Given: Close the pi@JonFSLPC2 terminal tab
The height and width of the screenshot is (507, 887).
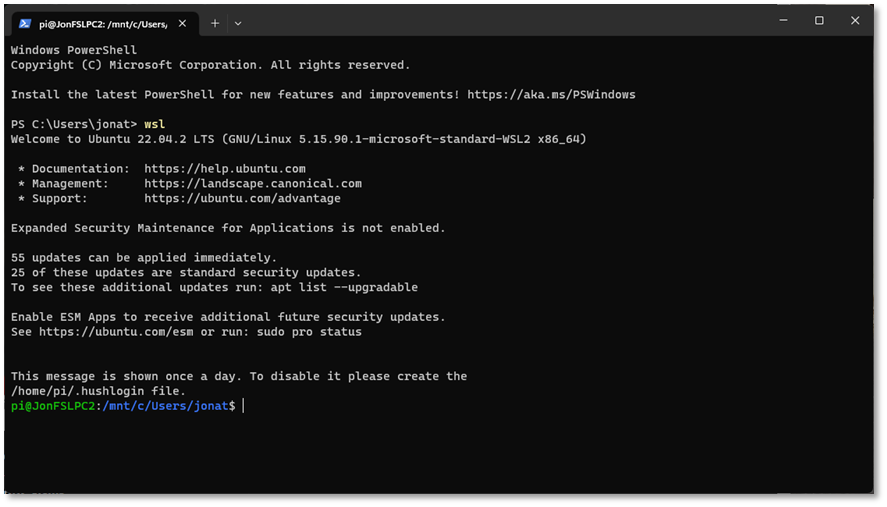Looking at the screenshot, I should pyautogui.click(x=182, y=23).
